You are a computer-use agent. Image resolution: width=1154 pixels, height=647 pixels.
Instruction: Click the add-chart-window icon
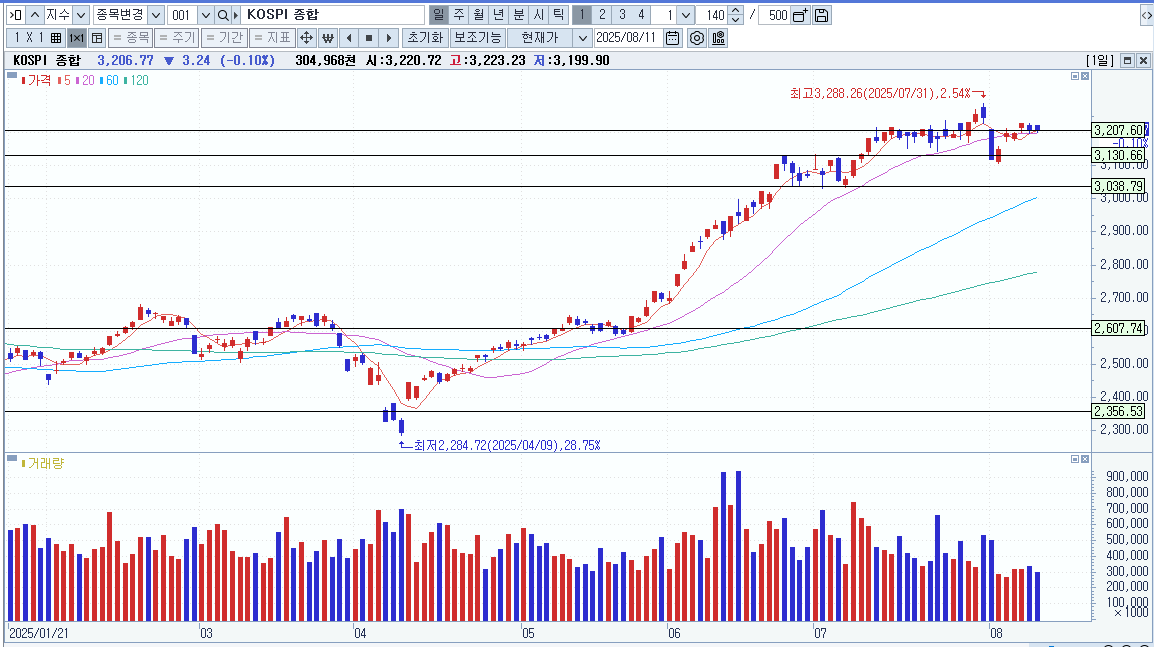click(x=801, y=15)
